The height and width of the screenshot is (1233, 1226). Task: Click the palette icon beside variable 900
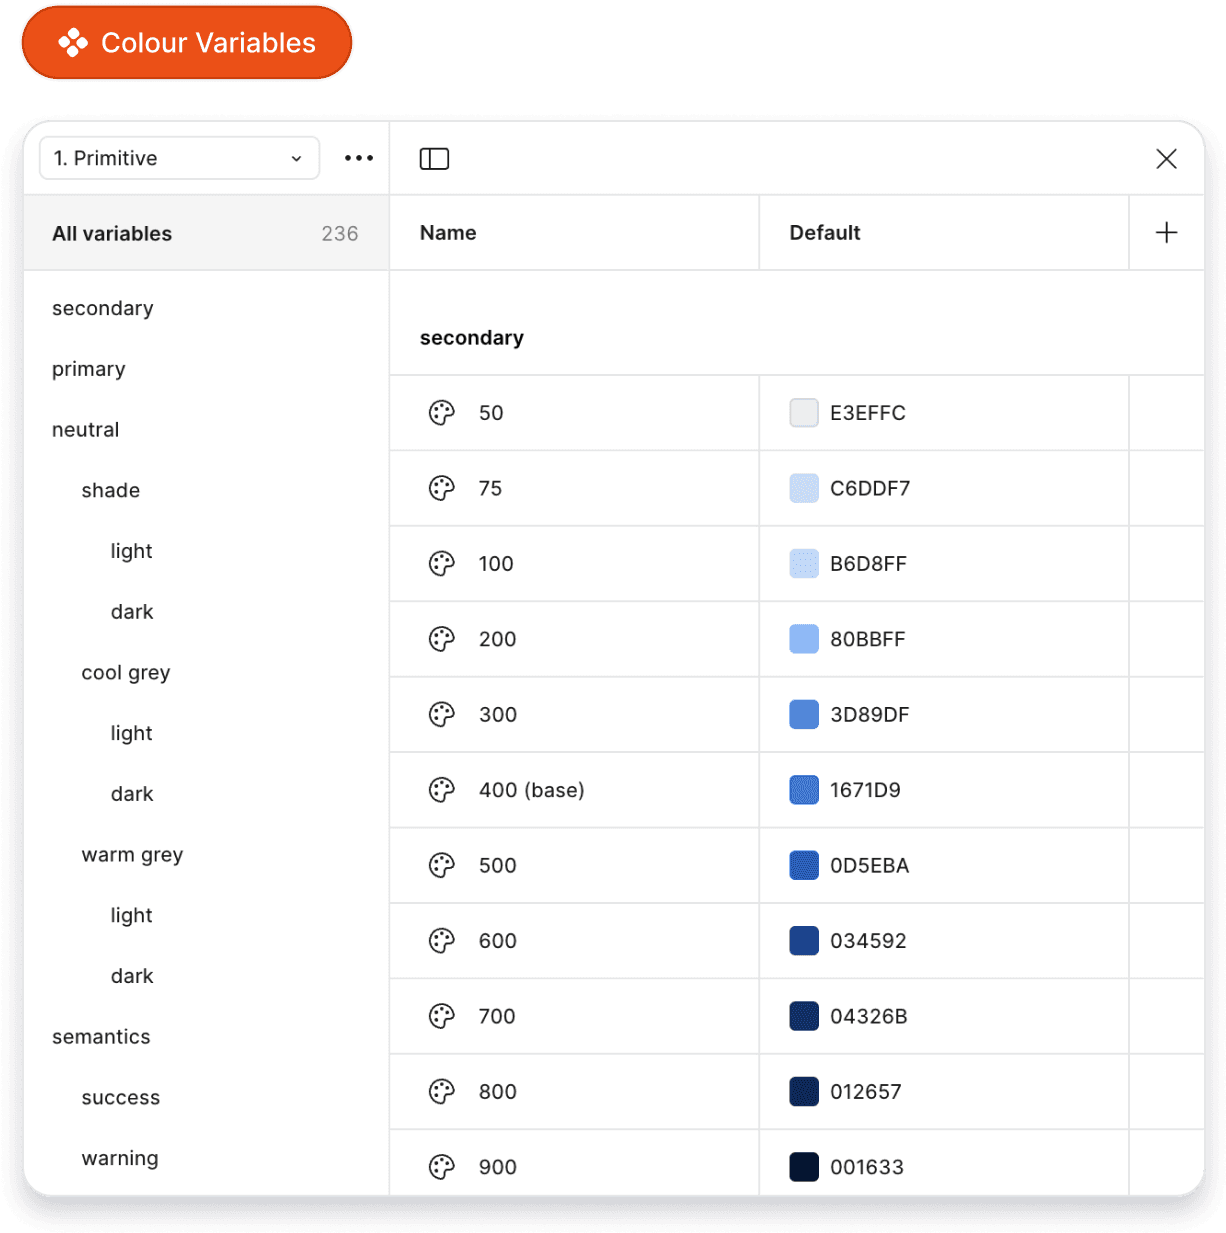(441, 1166)
